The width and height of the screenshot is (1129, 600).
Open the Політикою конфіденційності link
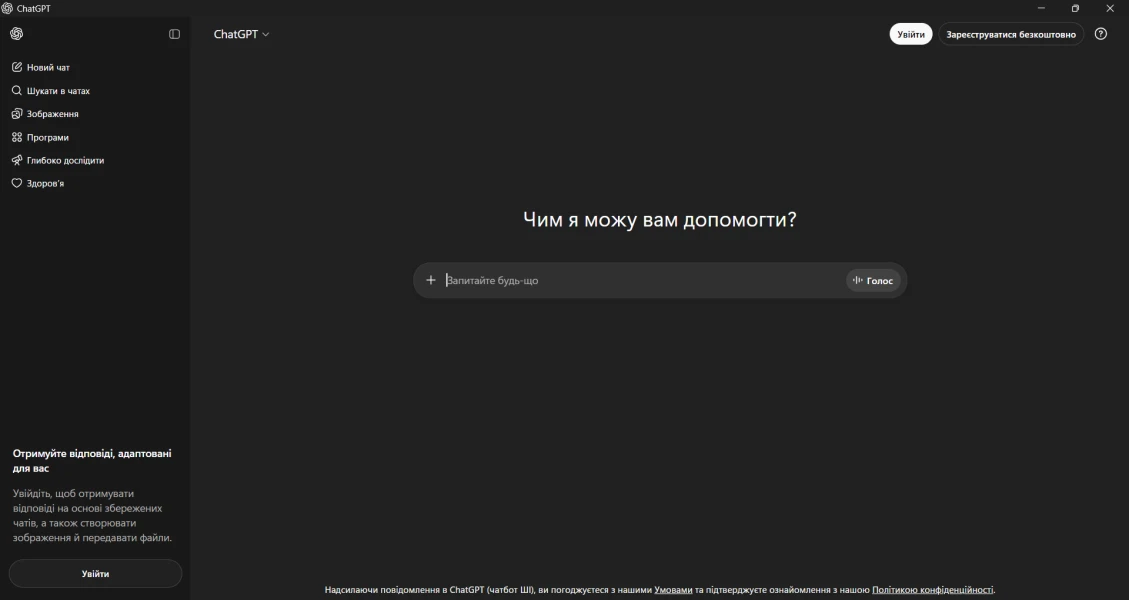[x=932, y=590]
